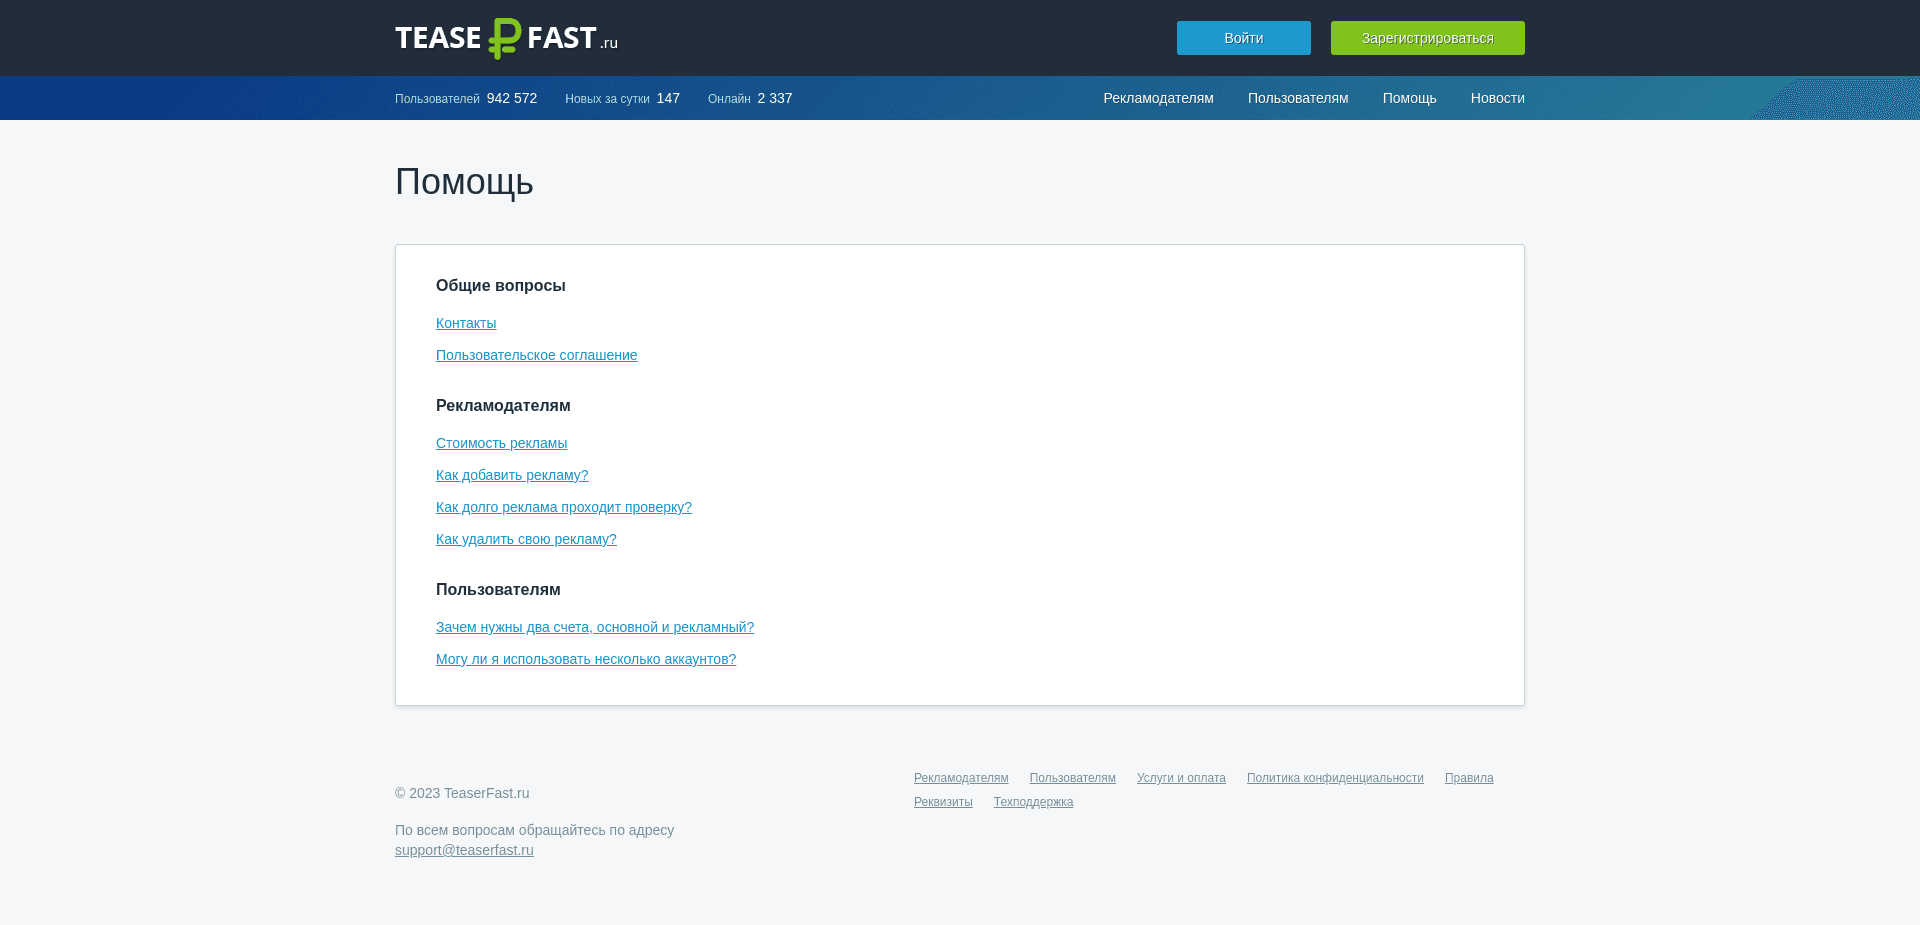Image resolution: width=1920 pixels, height=925 pixels.
Task: Open 'Могу ли я использовать несколько аккаунтов?'
Action: (586, 659)
